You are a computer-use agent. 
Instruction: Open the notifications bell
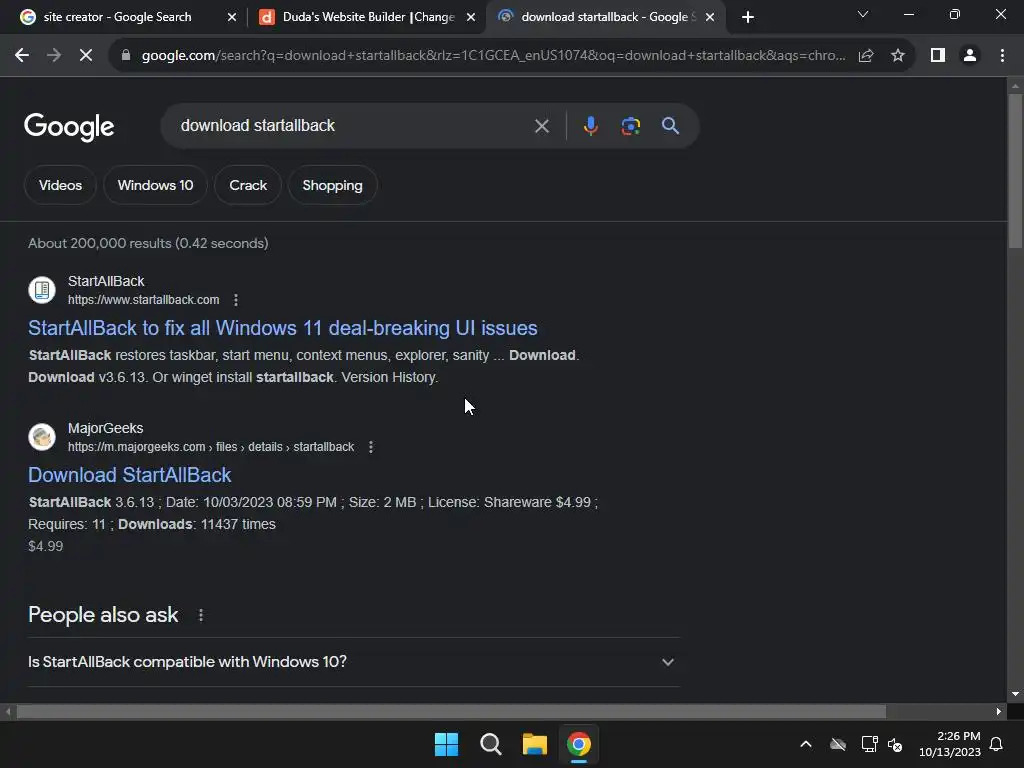pos(997,744)
